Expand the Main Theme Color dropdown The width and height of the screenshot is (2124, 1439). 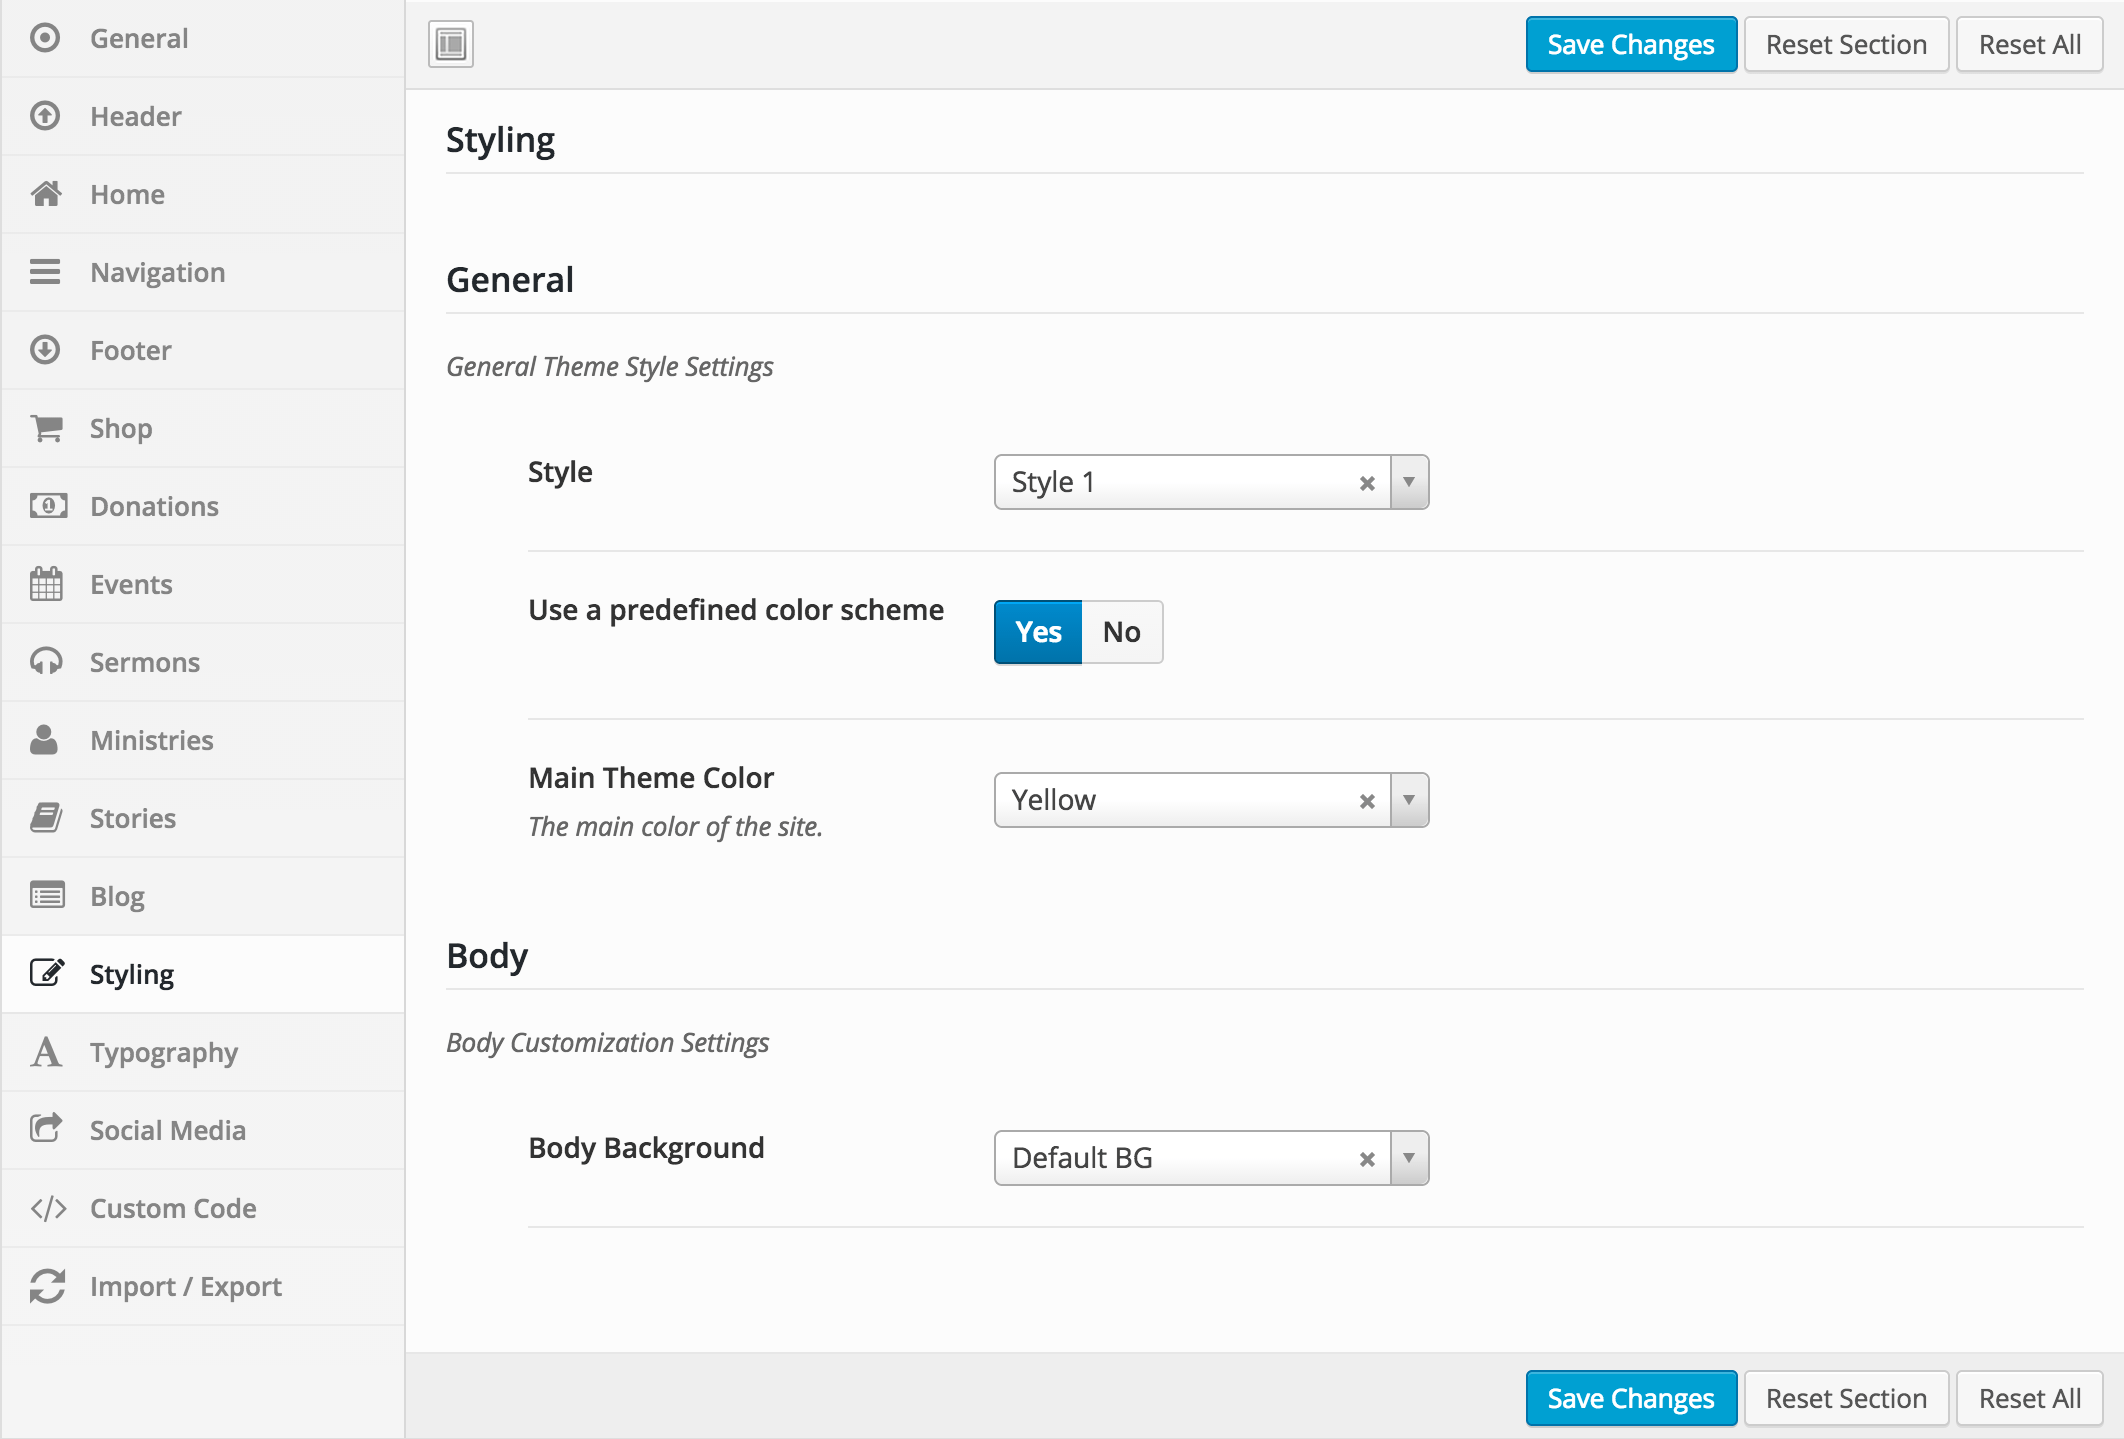tap(1409, 800)
